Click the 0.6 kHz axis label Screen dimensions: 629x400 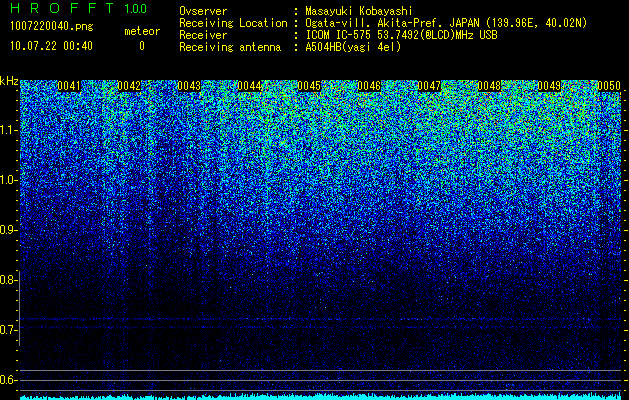click(8, 380)
